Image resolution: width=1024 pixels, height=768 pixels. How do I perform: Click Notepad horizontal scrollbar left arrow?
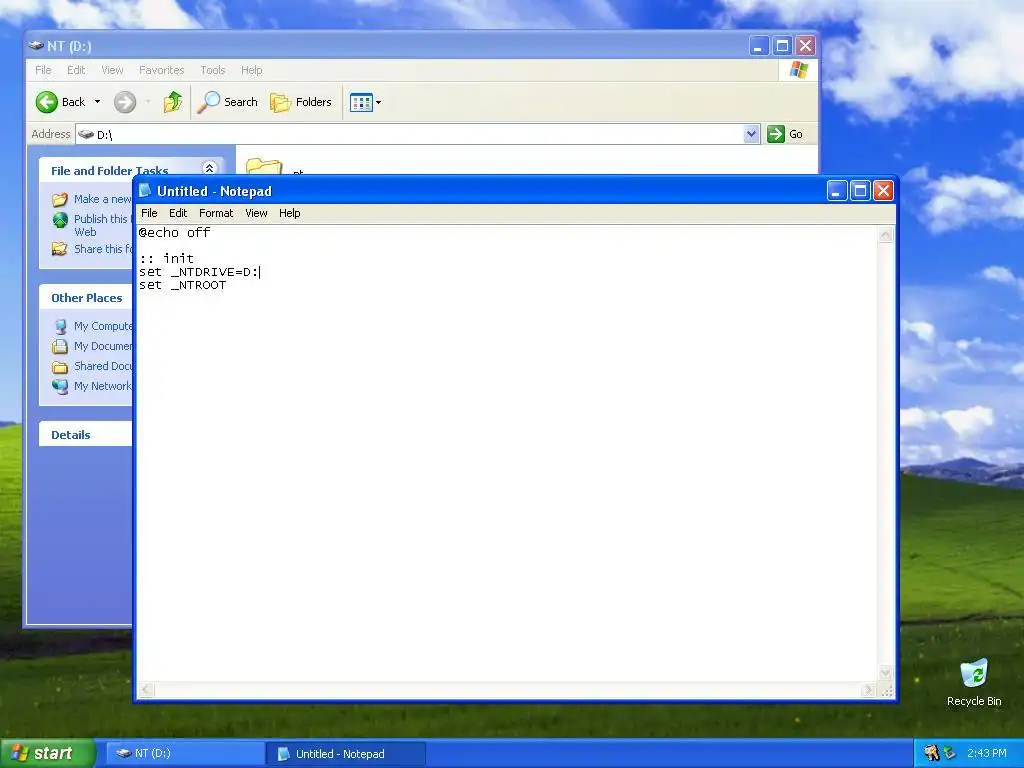[146, 690]
